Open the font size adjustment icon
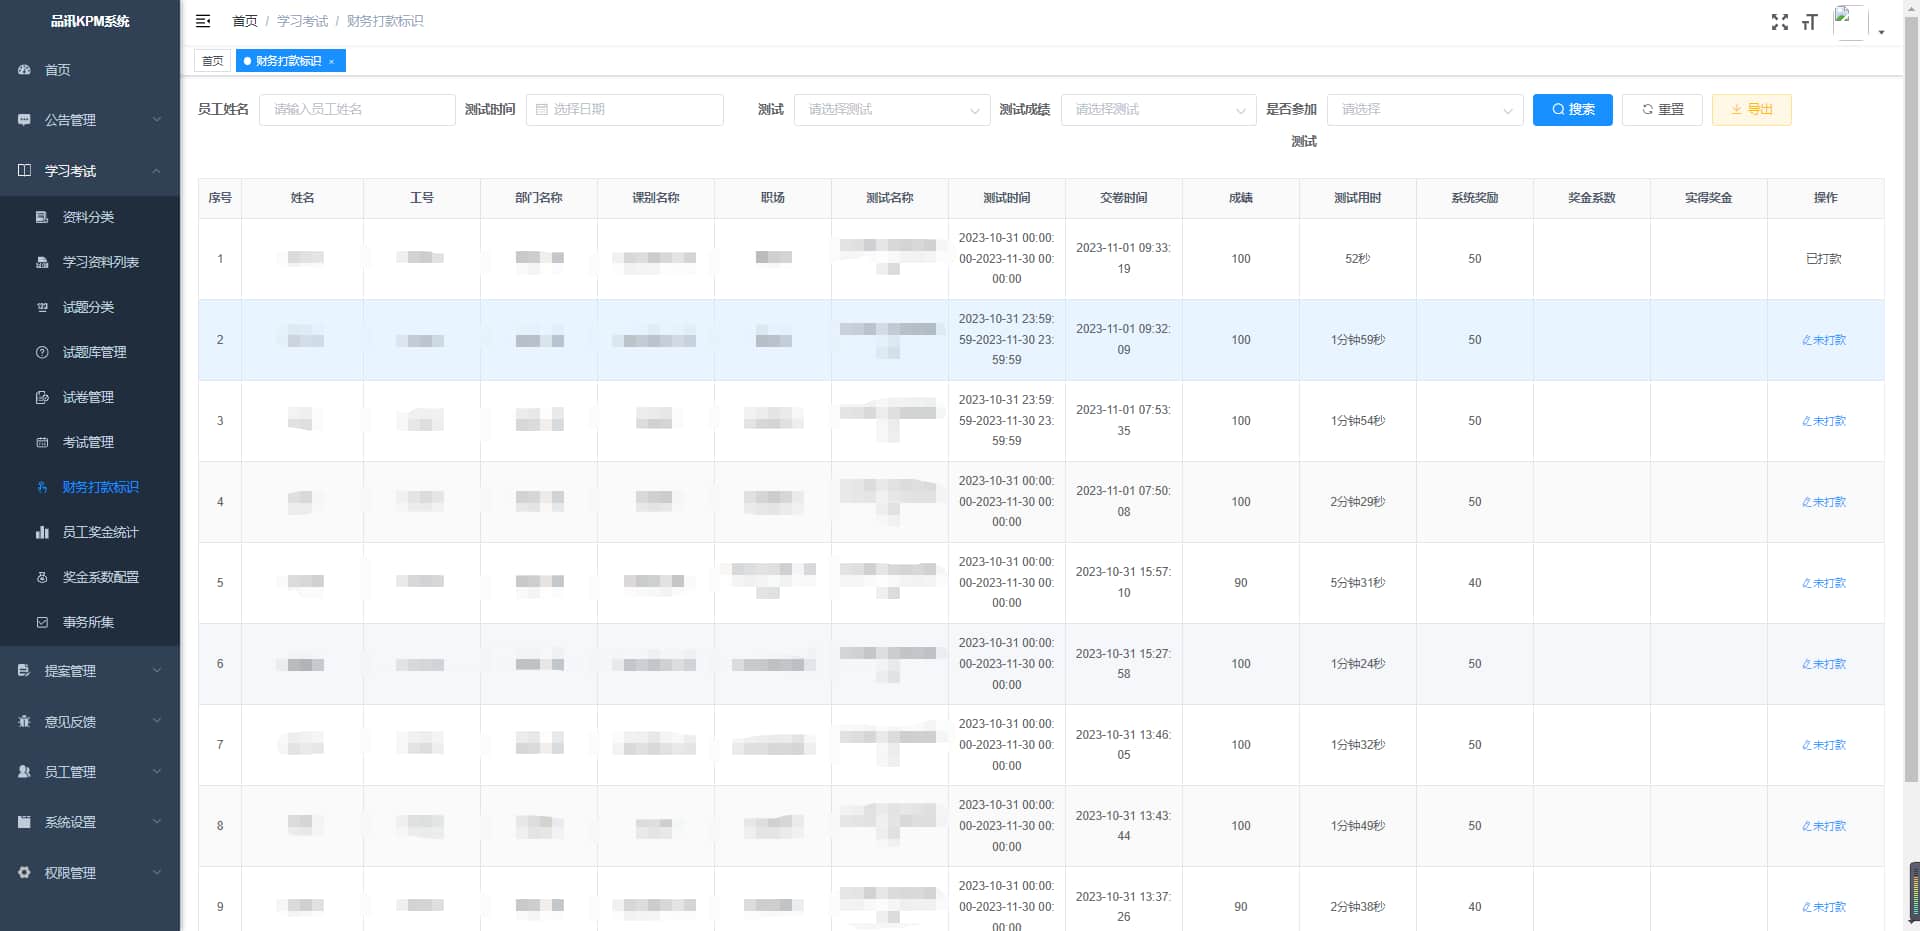The width and height of the screenshot is (1920, 931). click(x=1809, y=22)
